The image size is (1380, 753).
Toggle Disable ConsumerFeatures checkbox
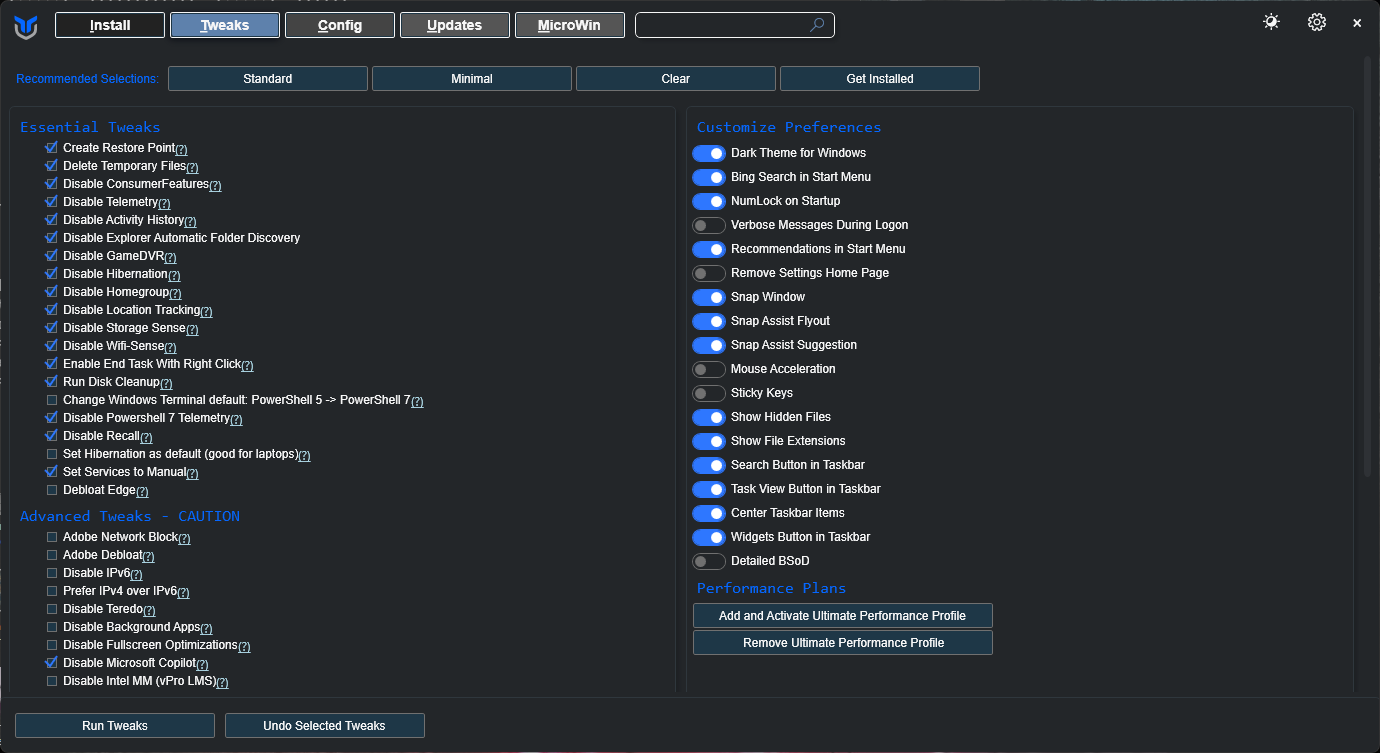click(x=52, y=184)
